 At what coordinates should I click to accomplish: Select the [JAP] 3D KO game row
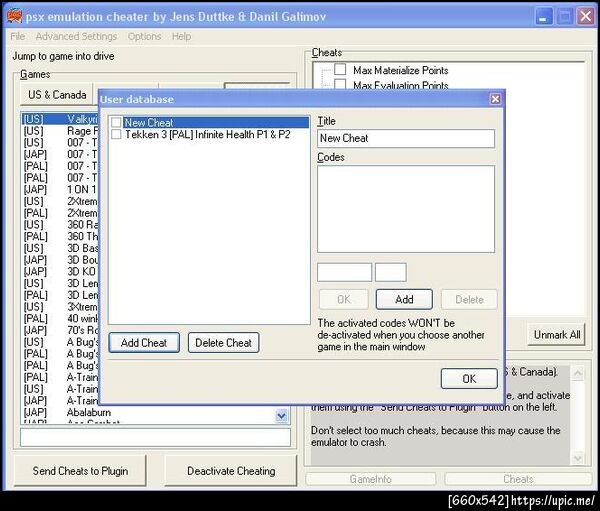(60, 271)
